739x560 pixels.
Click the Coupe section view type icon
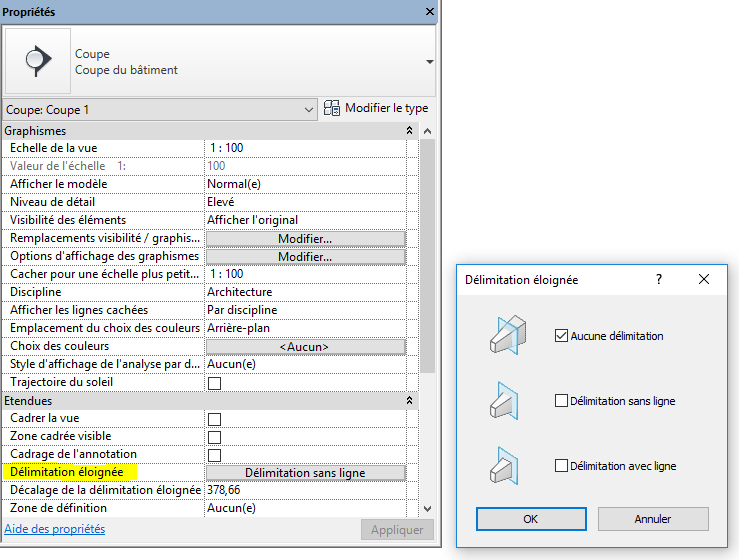pyautogui.click(x=38, y=61)
